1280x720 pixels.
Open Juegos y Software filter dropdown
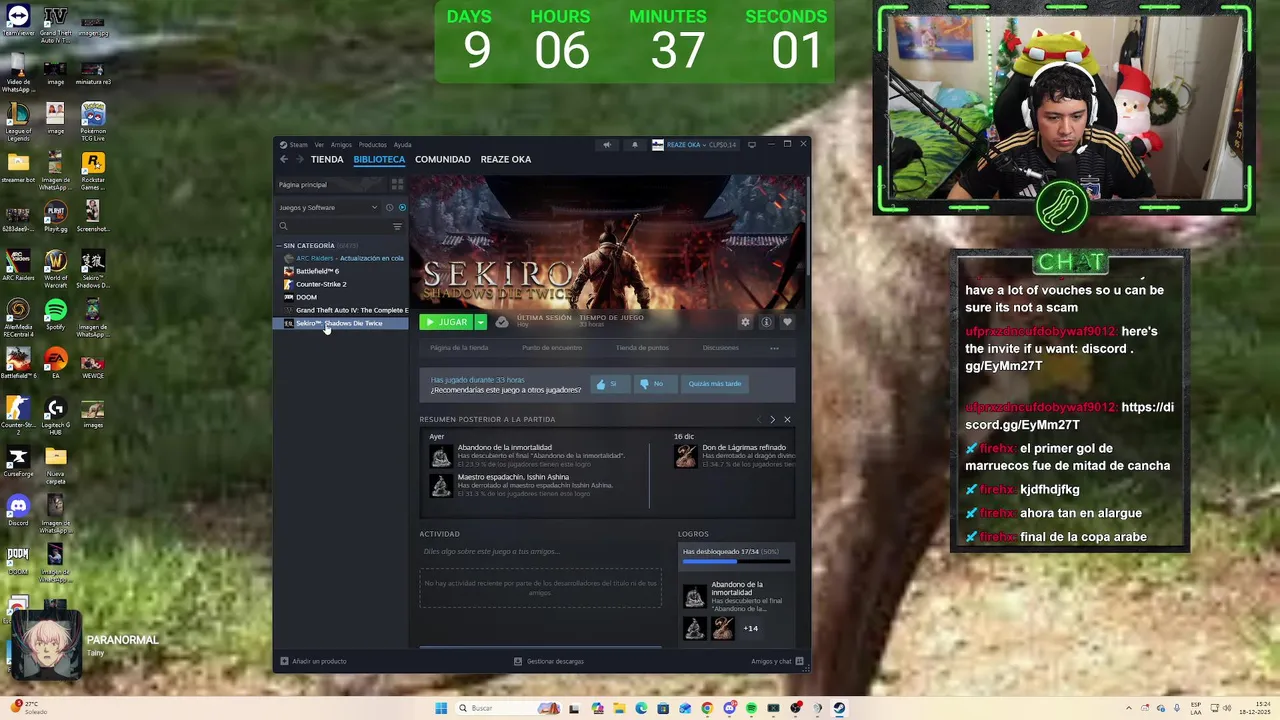[329, 208]
